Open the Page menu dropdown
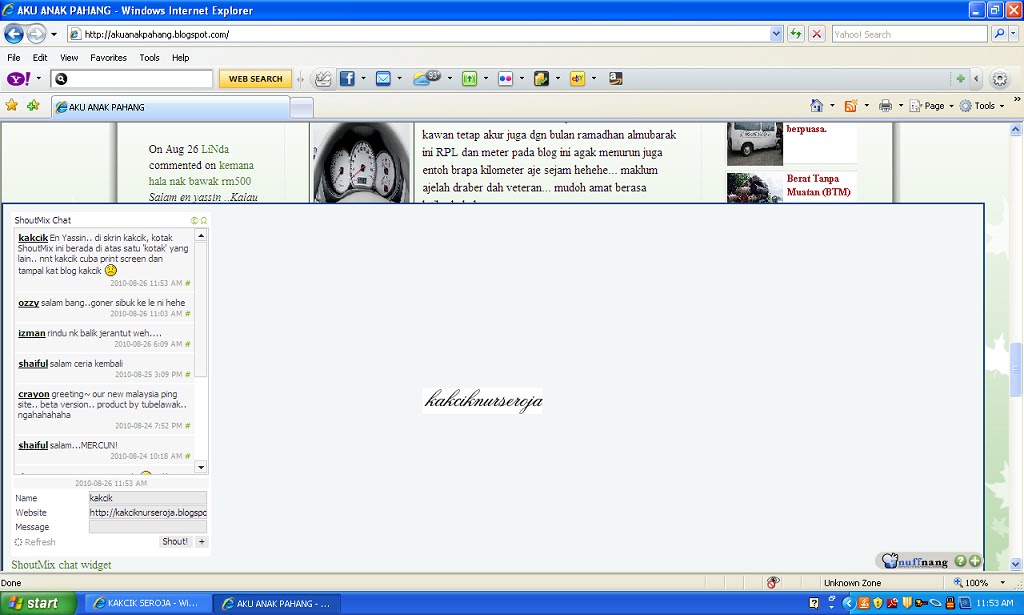The height and width of the screenshot is (615, 1024). [931, 106]
